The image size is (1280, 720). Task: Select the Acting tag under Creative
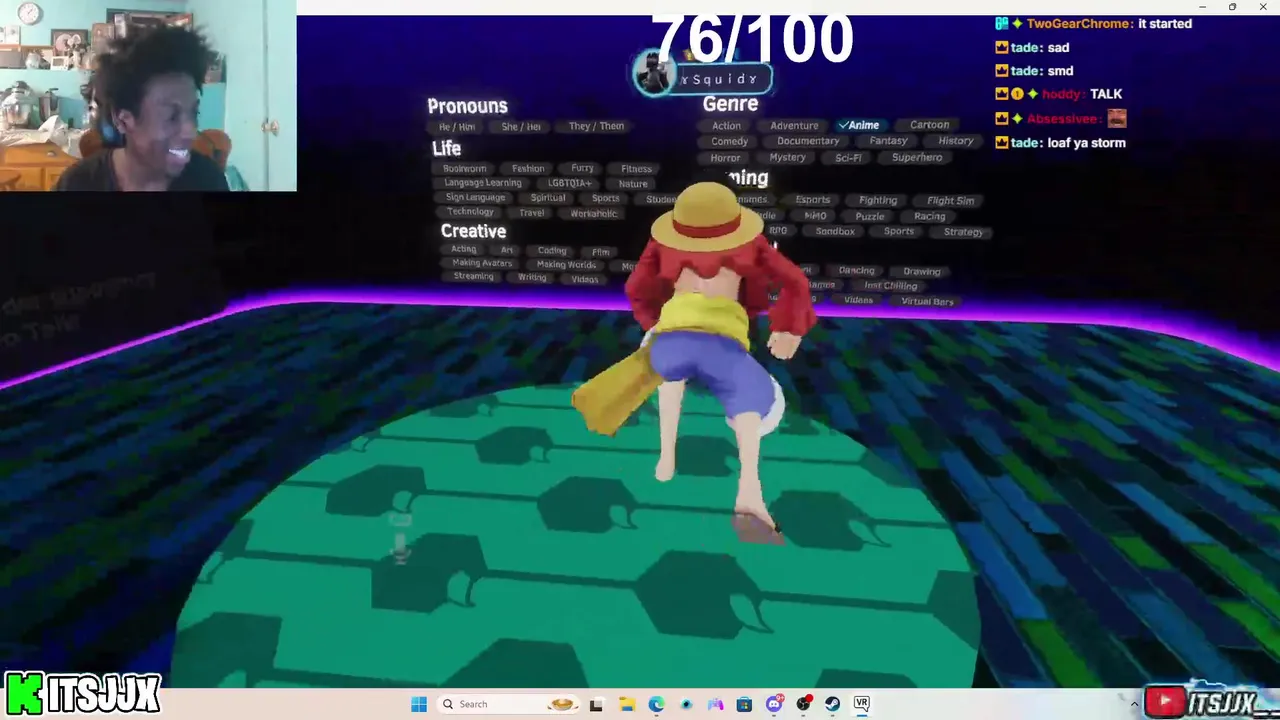coord(463,249)
